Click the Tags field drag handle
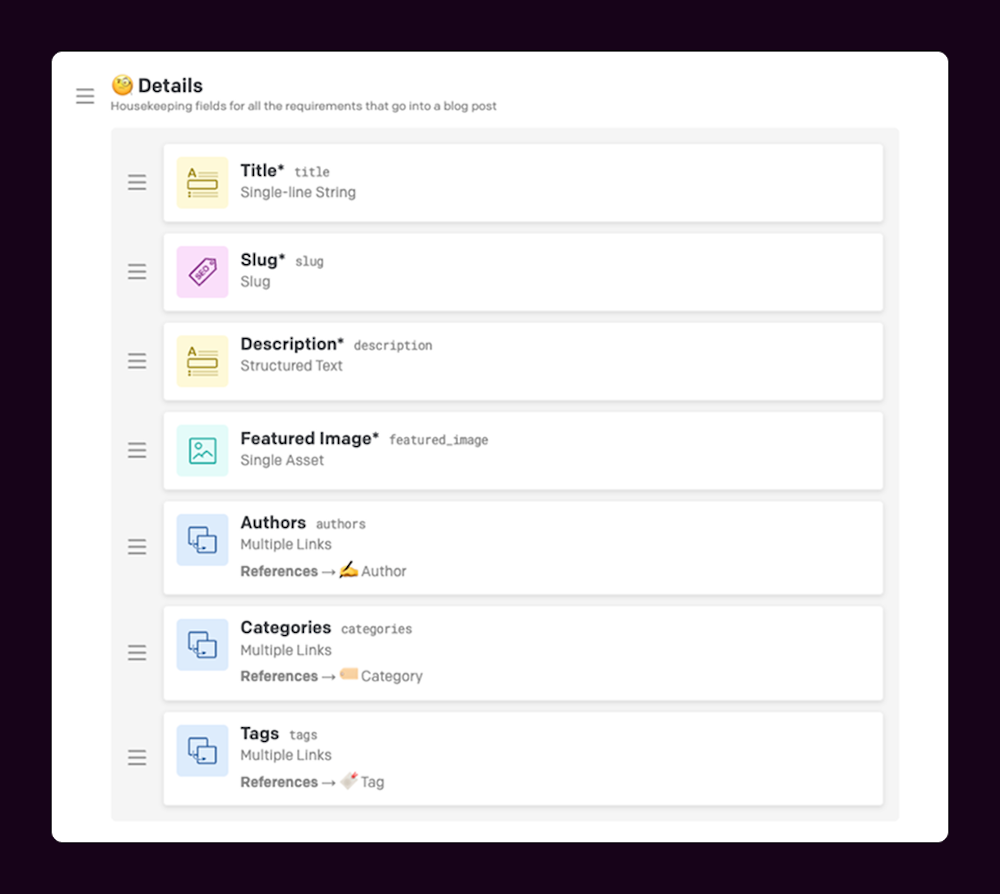 tap(137, 758)
